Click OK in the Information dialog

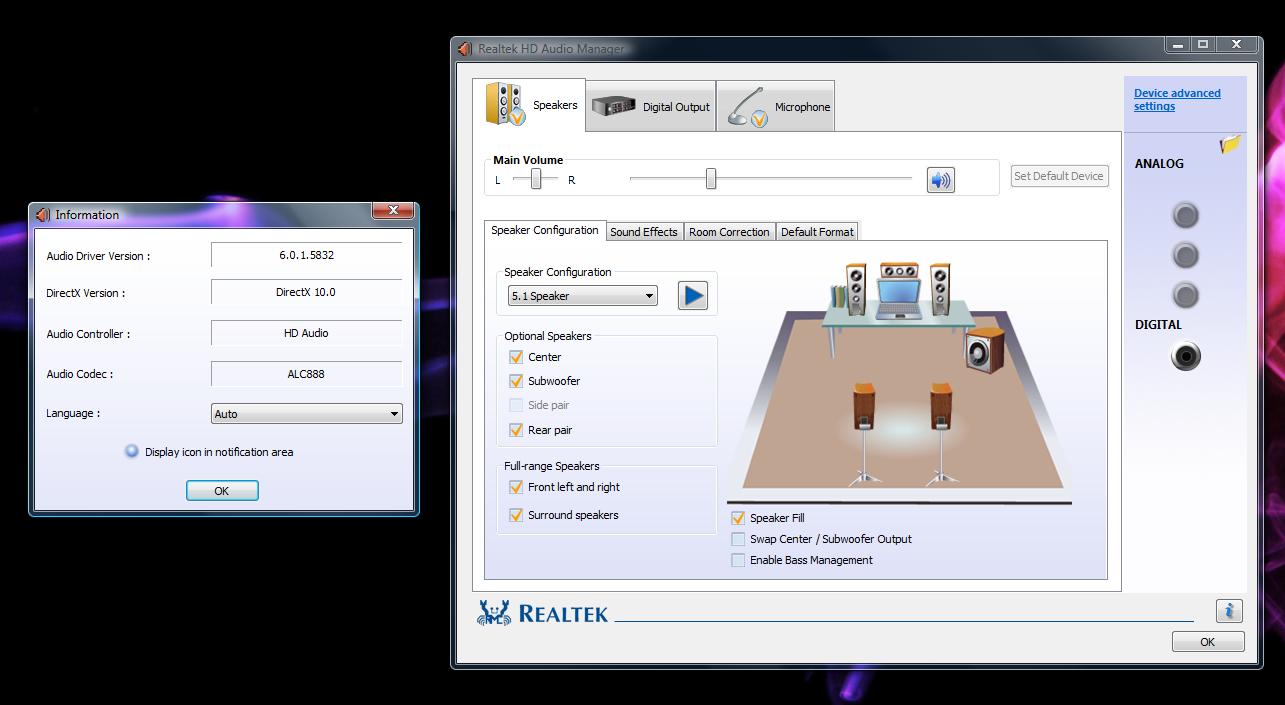pyautogui.click(x=222, y=490)
